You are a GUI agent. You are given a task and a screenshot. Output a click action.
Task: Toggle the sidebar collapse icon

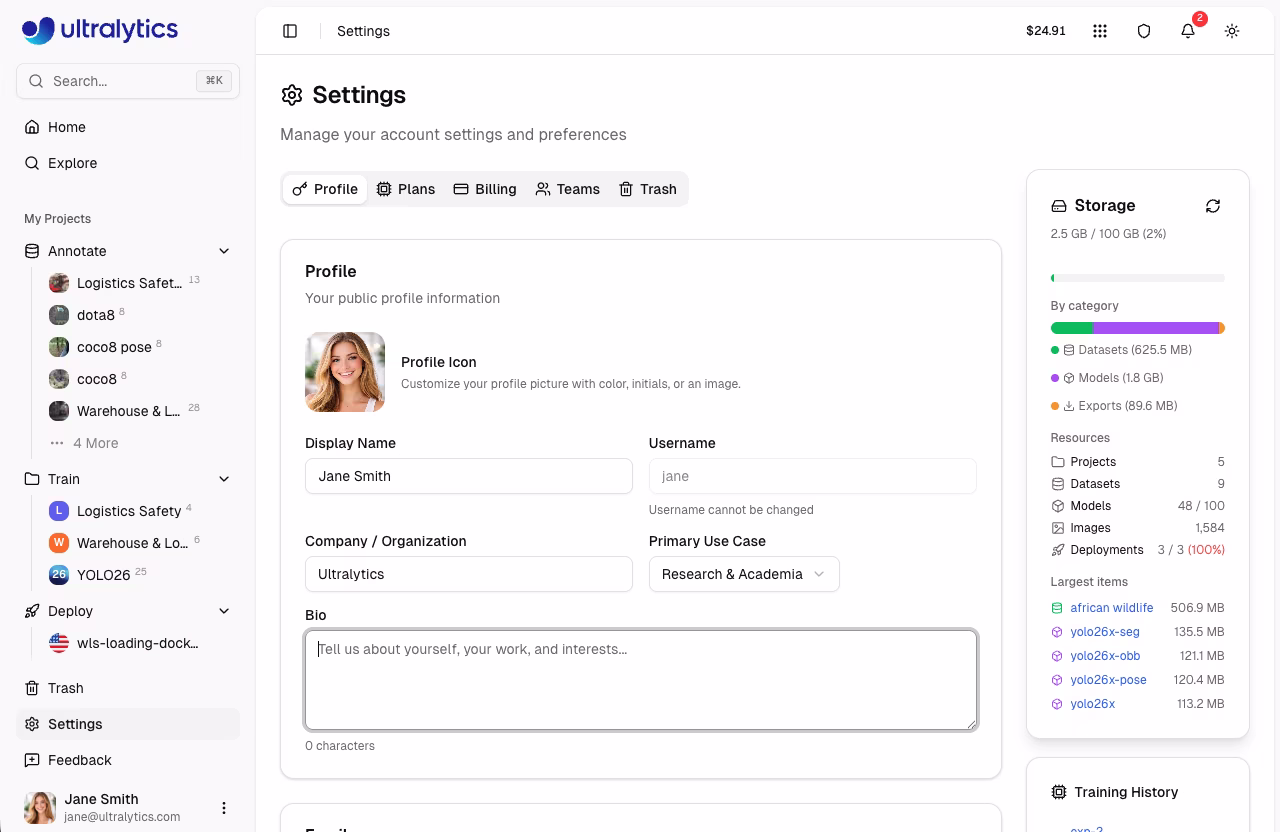click(290, 31)
